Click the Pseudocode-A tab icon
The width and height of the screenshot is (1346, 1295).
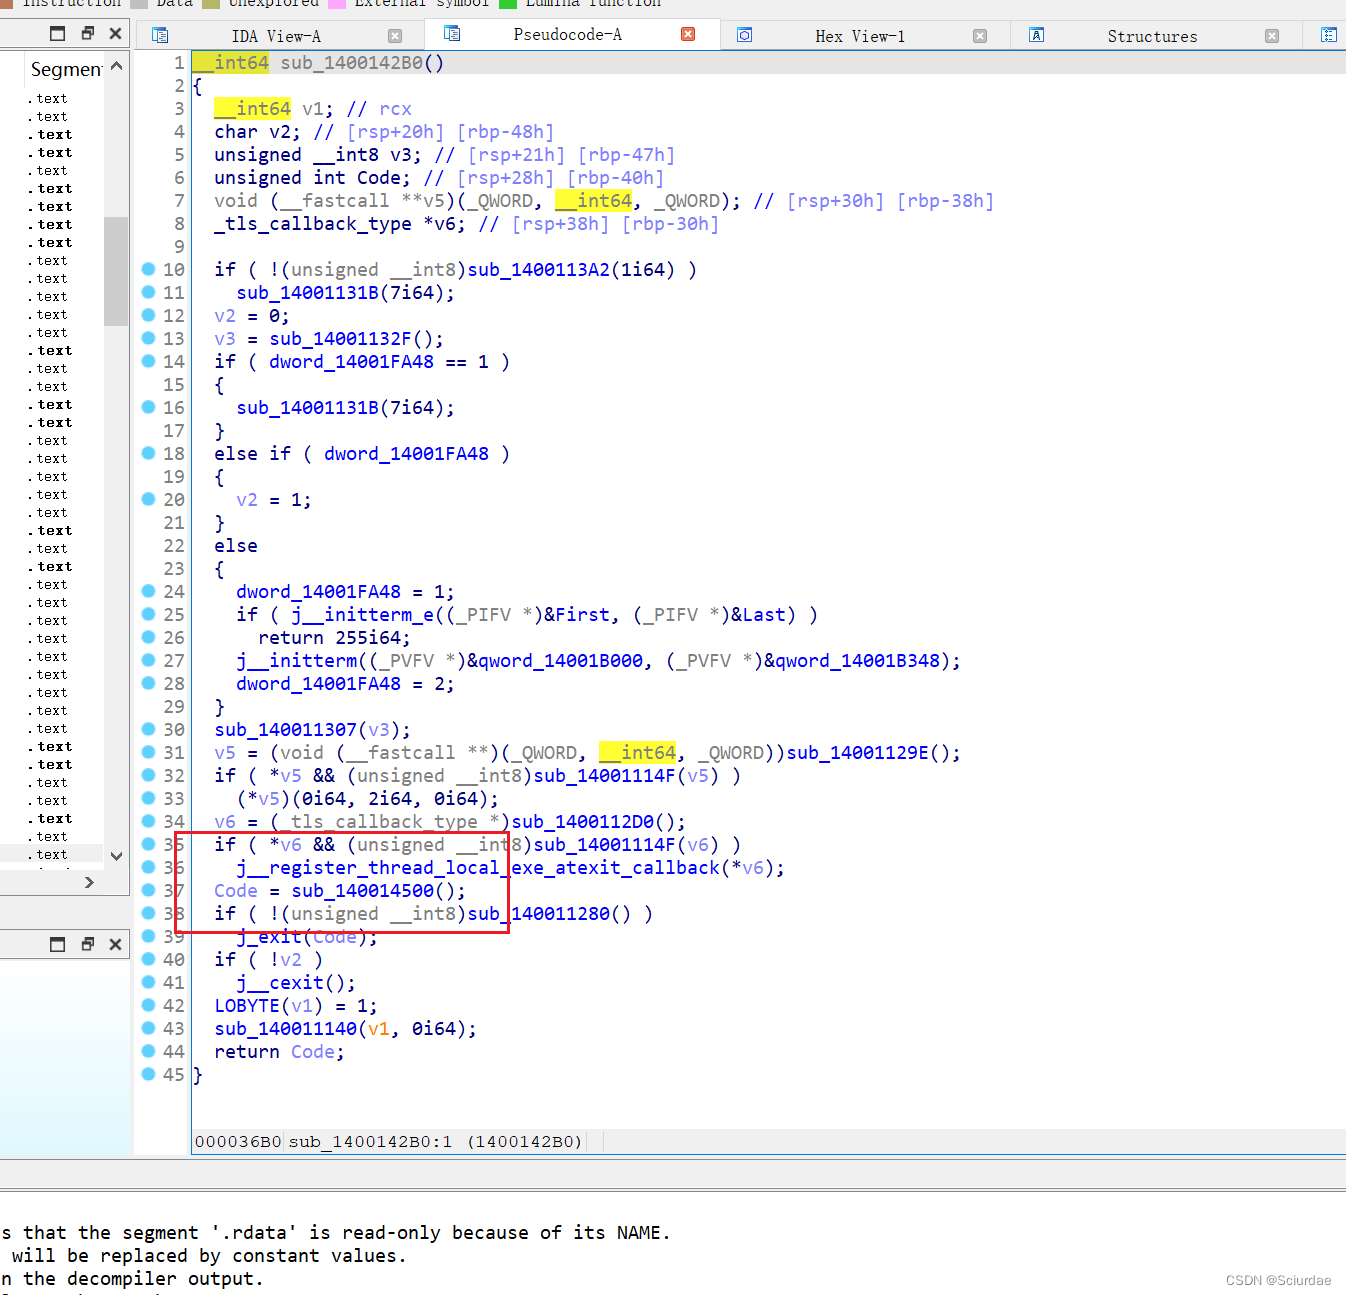452,34
